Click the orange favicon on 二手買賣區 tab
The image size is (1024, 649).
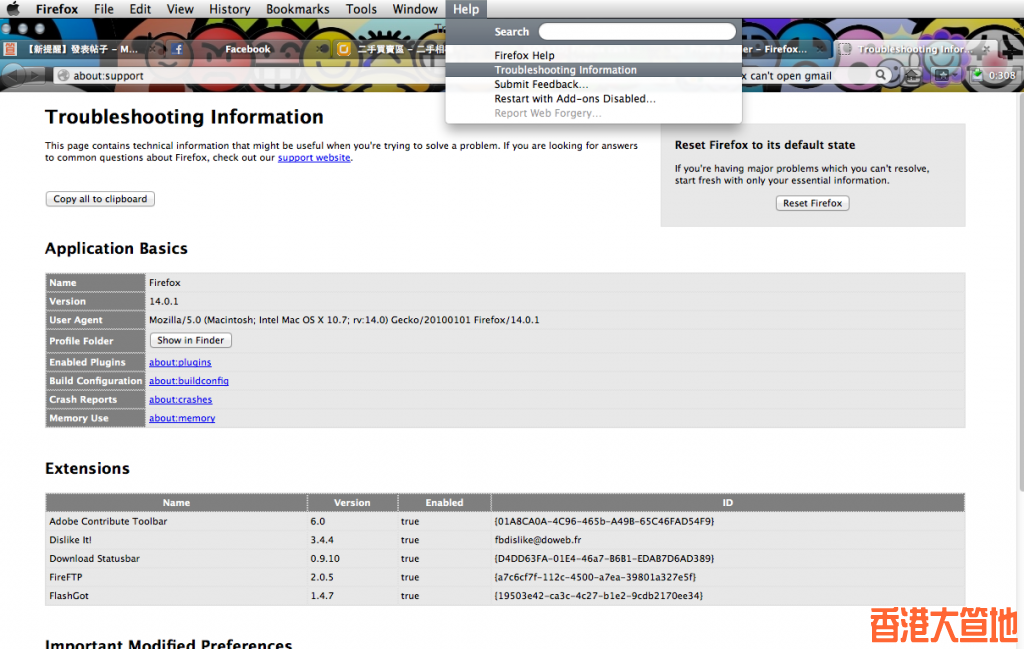[344, 49]
